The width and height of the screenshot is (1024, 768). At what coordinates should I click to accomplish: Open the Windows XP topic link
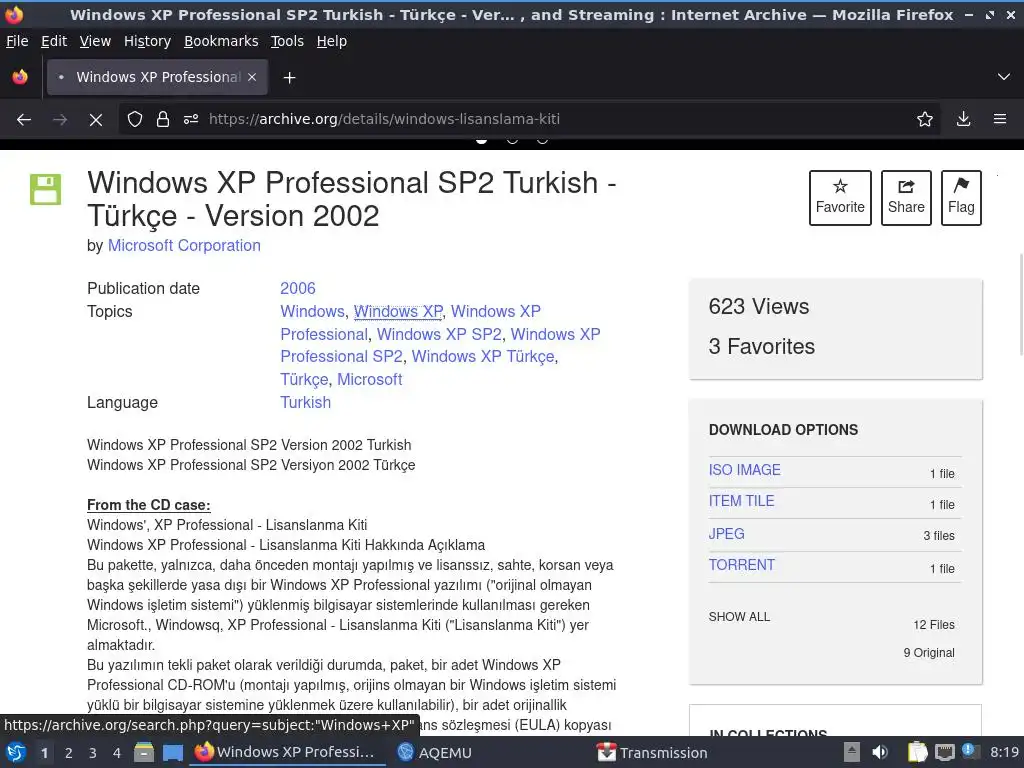point(398,312)
